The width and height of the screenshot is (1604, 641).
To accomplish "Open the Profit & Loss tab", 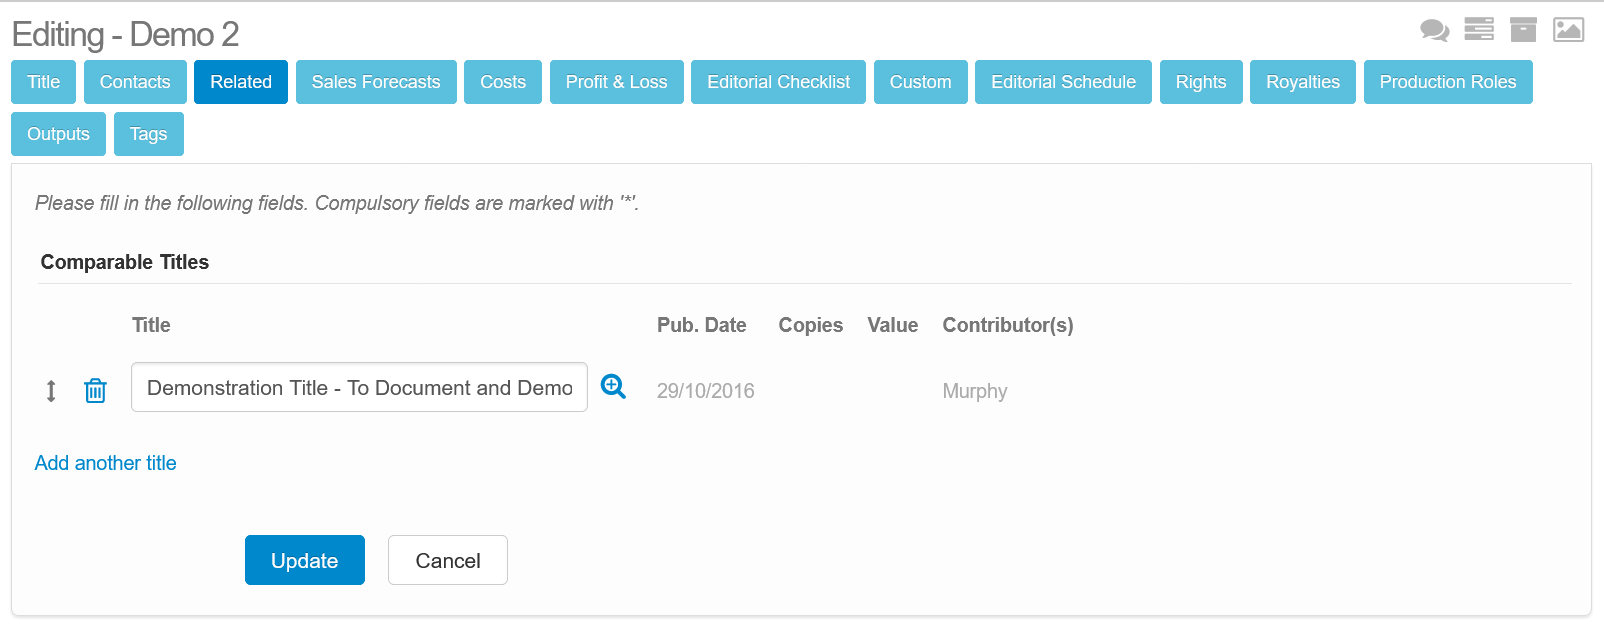I will click(x=616, y=82).
